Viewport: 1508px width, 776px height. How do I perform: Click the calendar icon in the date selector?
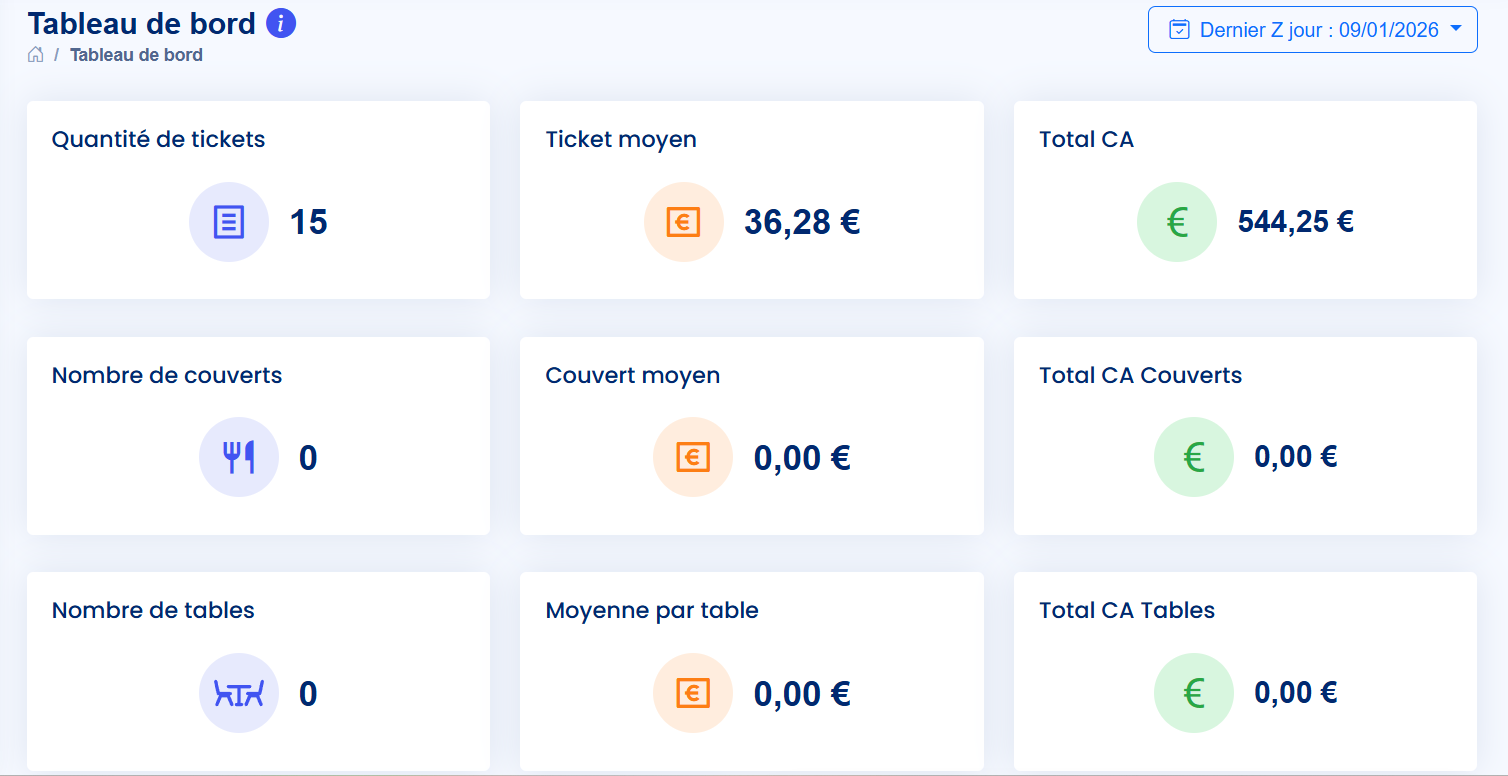1180,30
